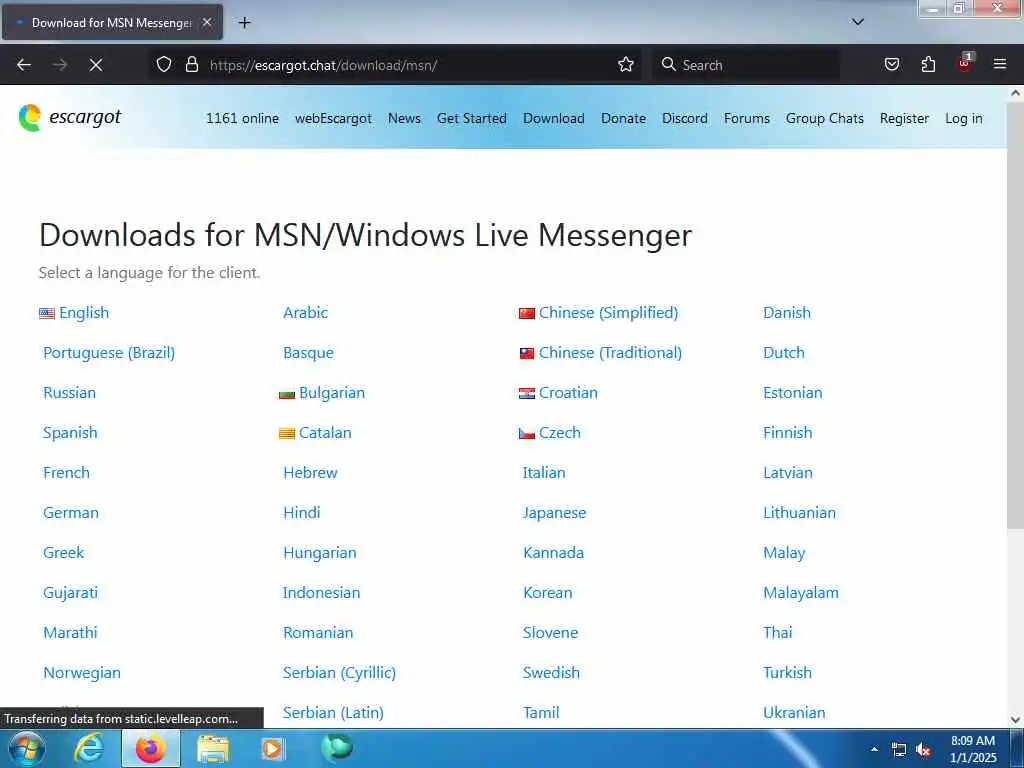
Task: Click the browser Search box
Action: point(746,65)
